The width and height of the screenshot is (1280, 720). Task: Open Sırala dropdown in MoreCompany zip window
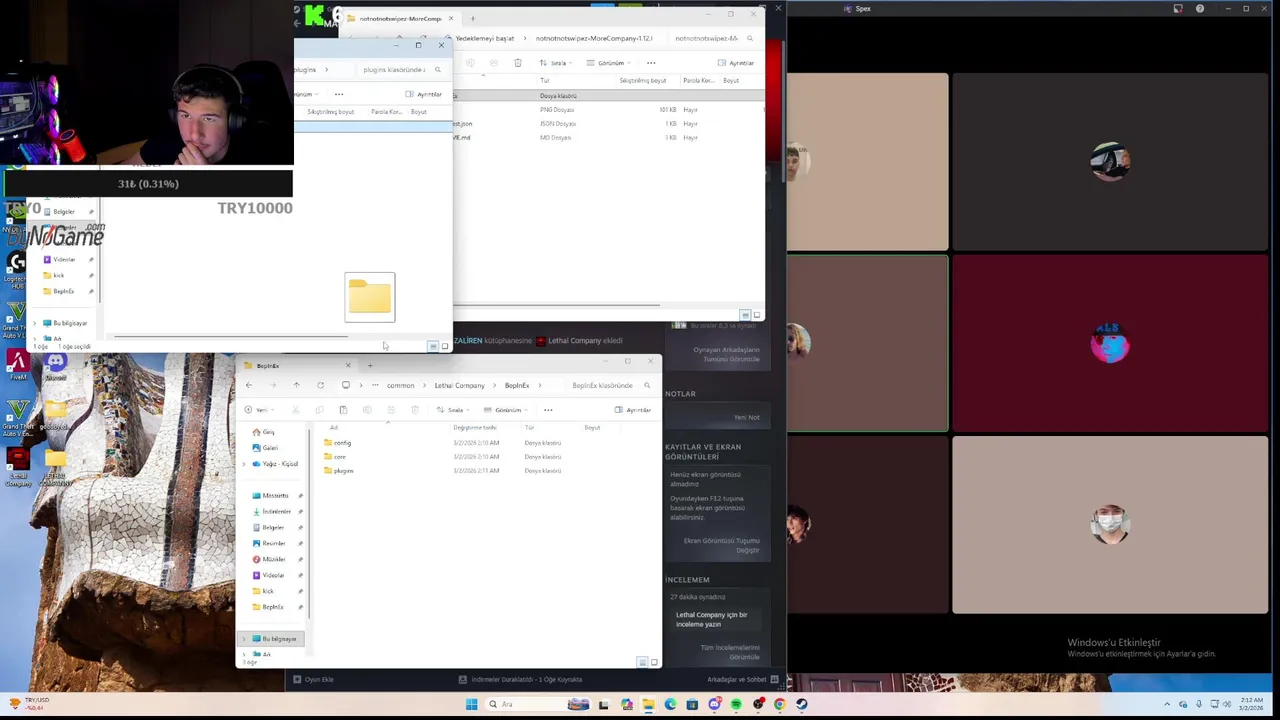click(558, 63)
